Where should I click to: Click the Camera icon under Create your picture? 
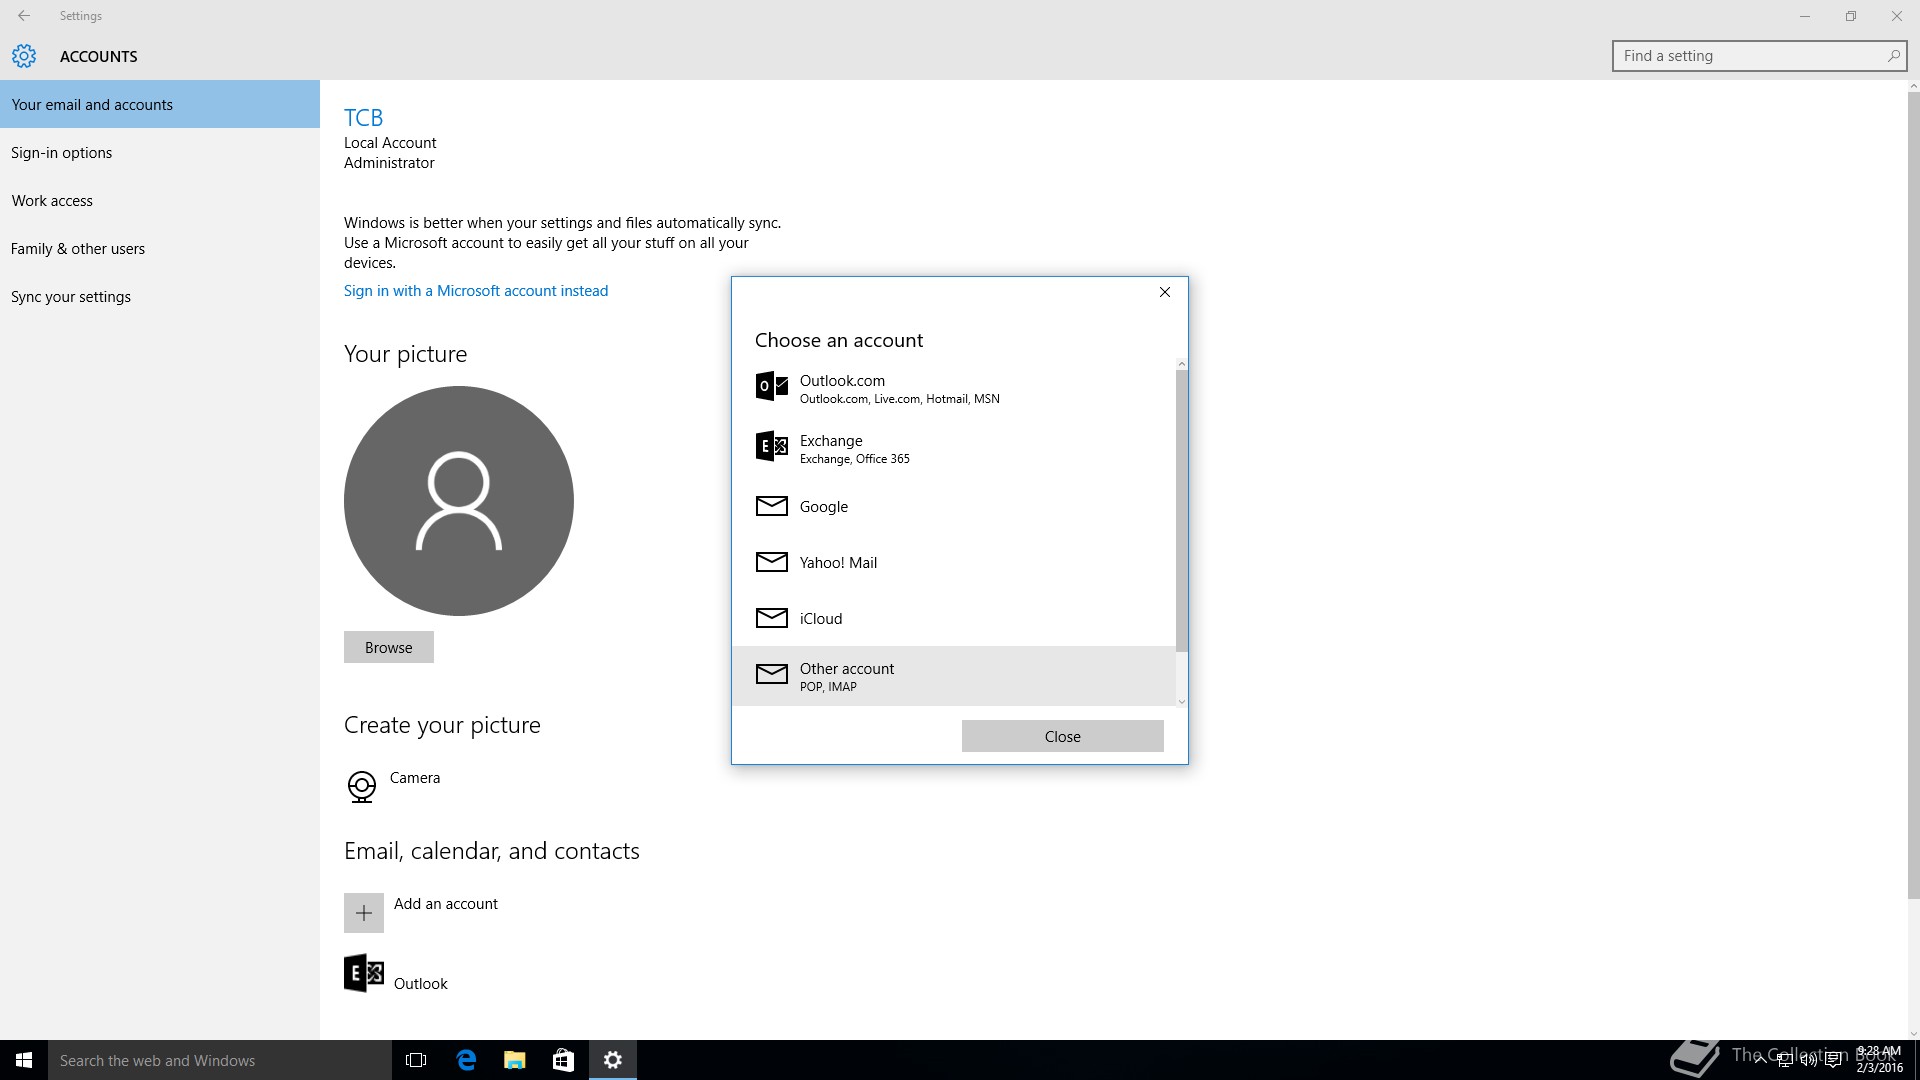(361, 786)
